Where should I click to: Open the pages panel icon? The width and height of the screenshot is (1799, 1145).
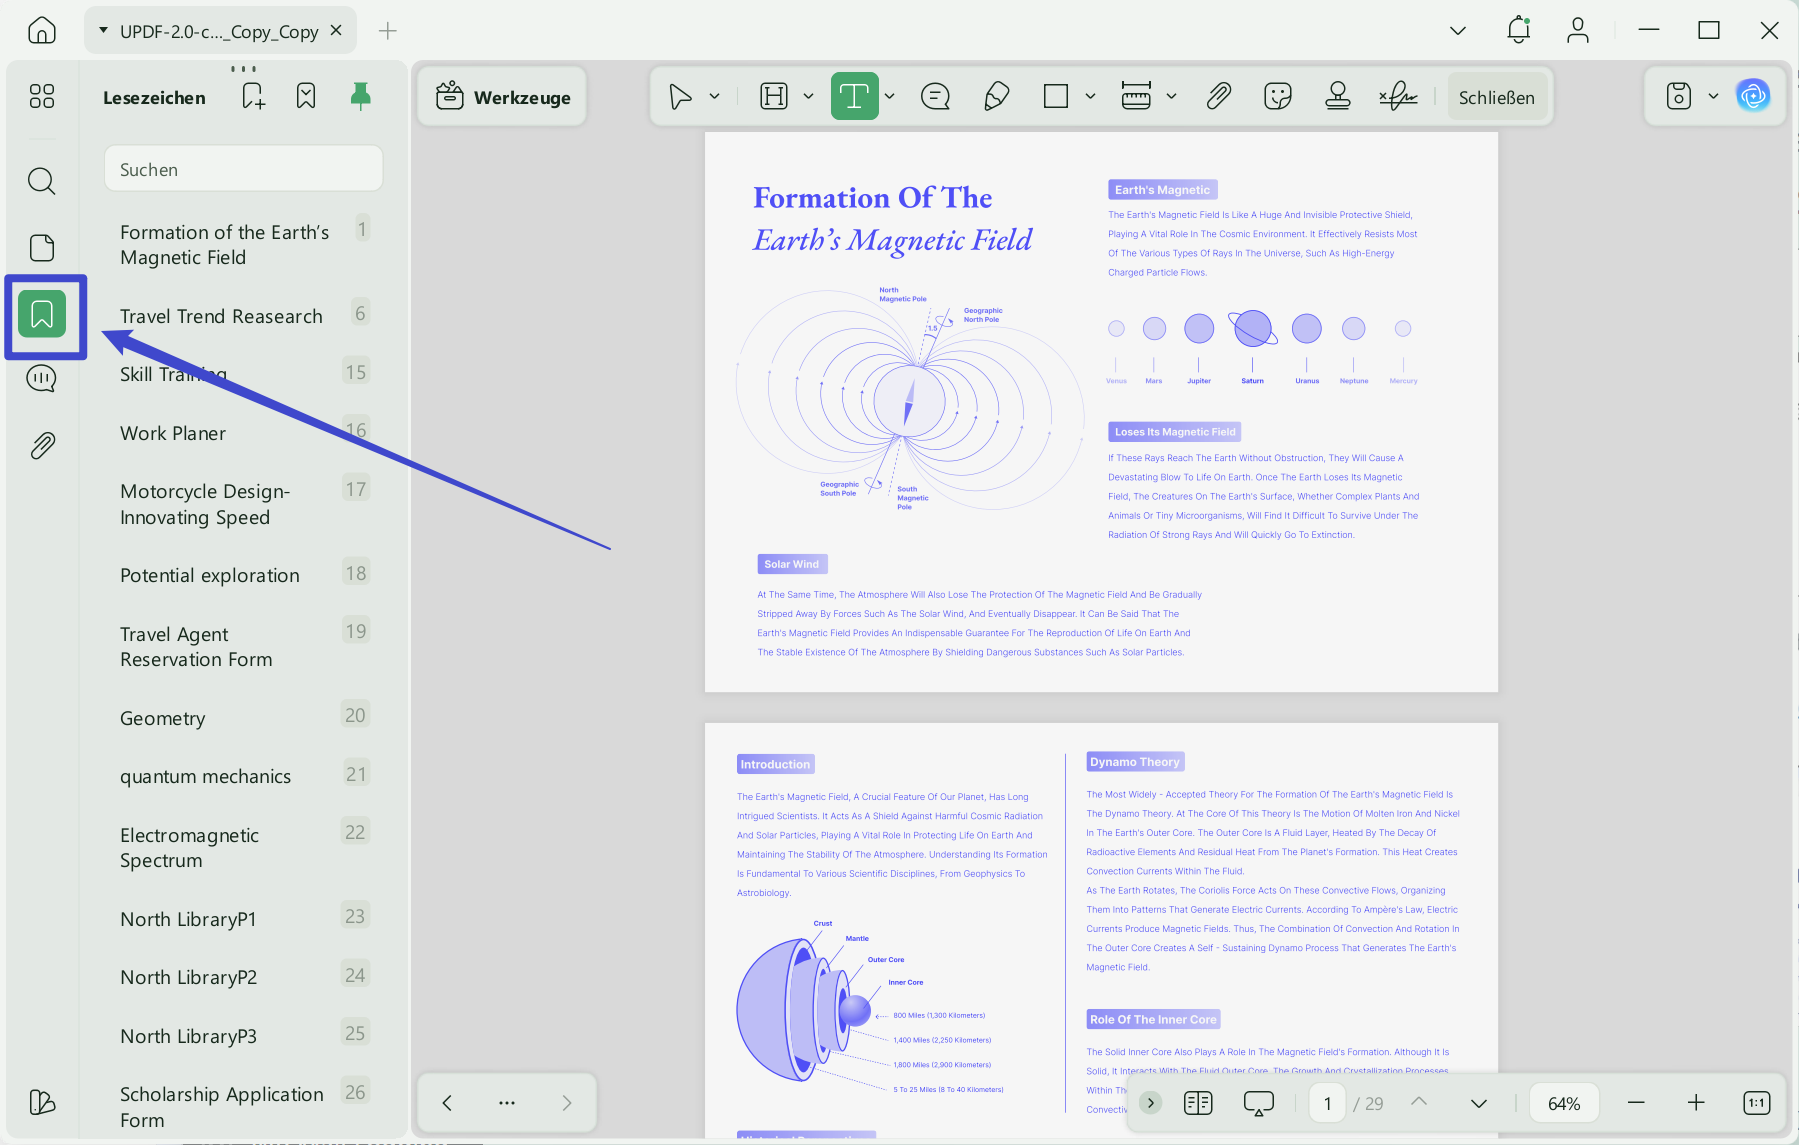(x=42, y=248)
